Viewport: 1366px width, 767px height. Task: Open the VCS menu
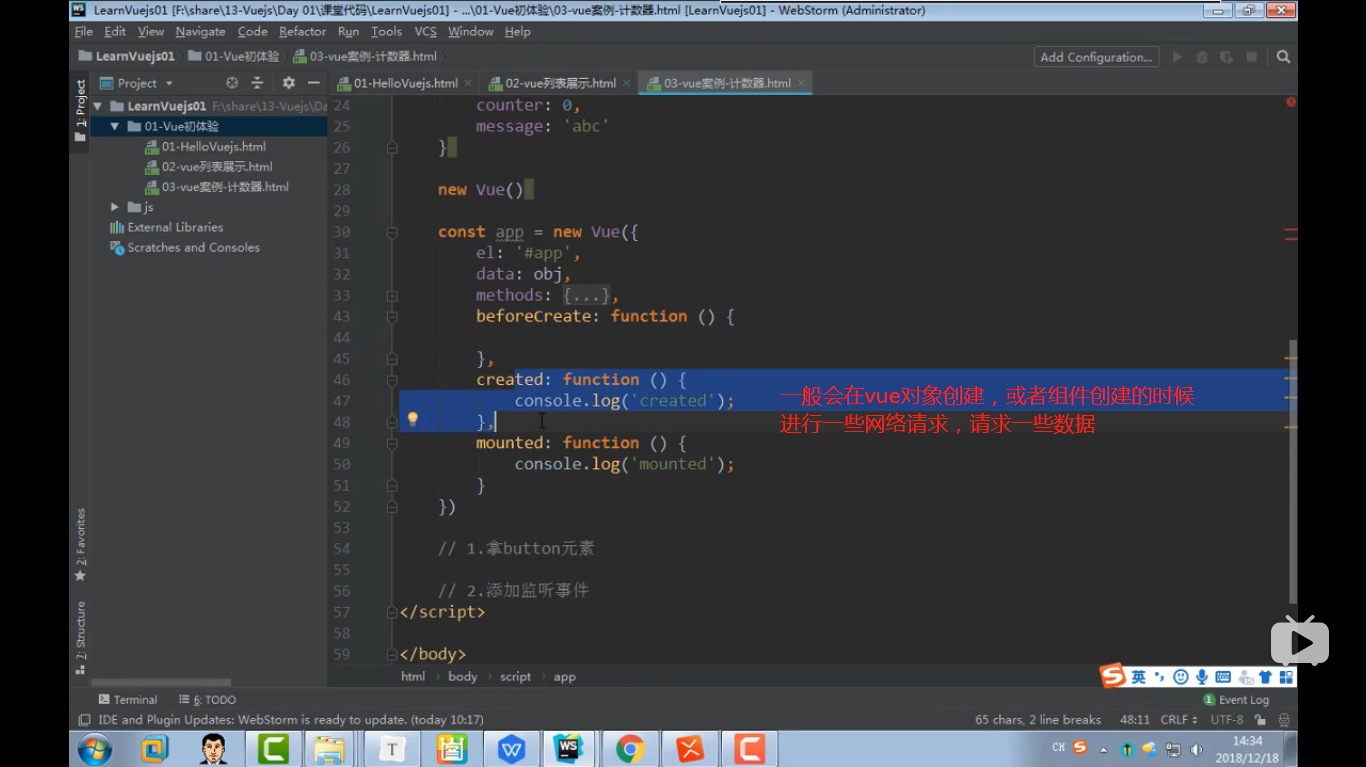pos(426,32)
